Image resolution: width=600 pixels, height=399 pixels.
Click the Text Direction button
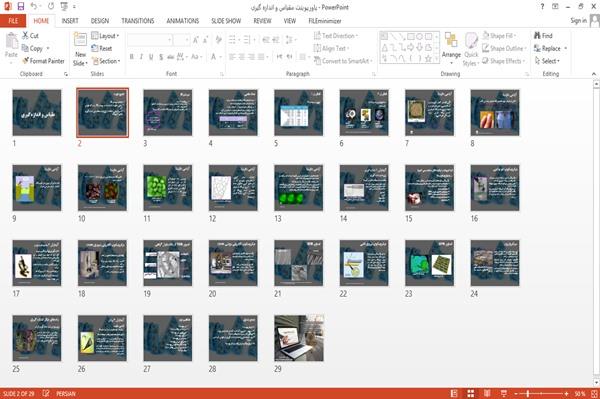(336, 36)
